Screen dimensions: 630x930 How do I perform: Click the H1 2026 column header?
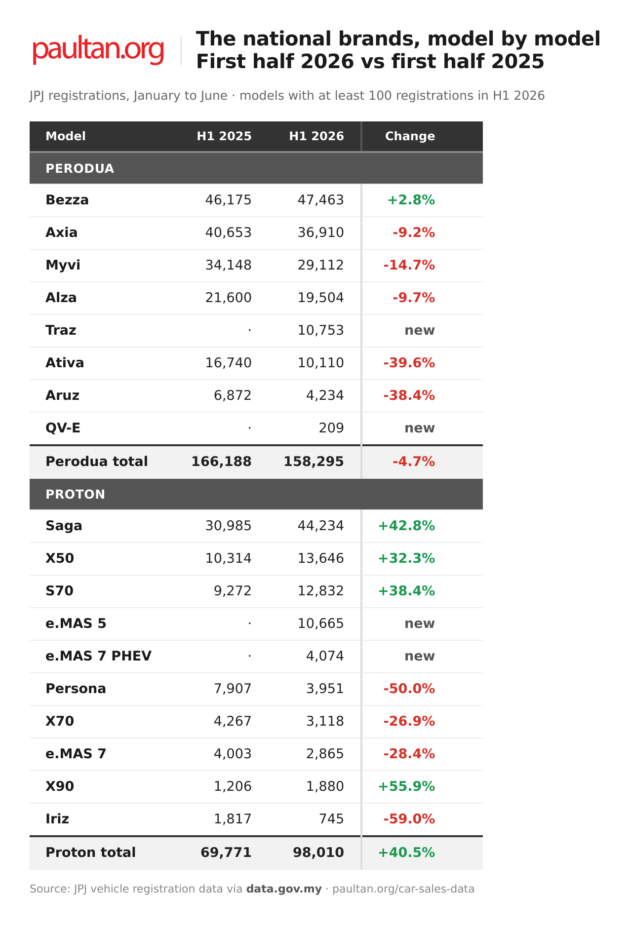click(x=316, y=136)
